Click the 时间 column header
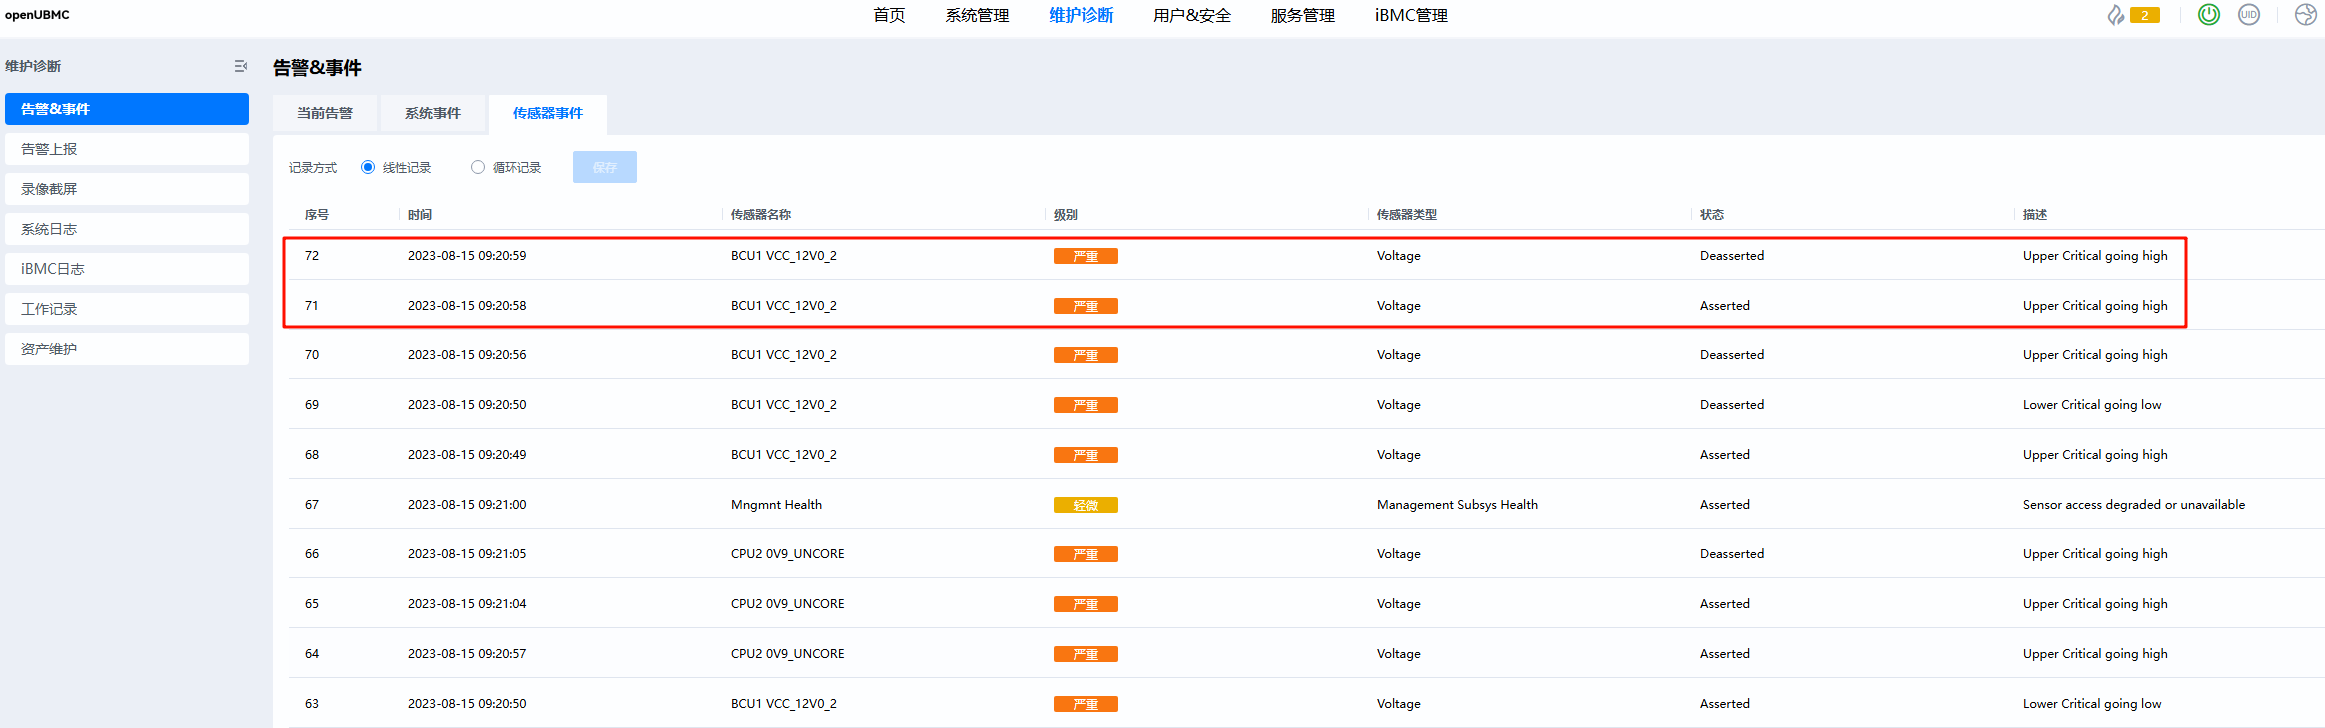The width and height of the screenshot is (2325, 728). pos(420,214)
